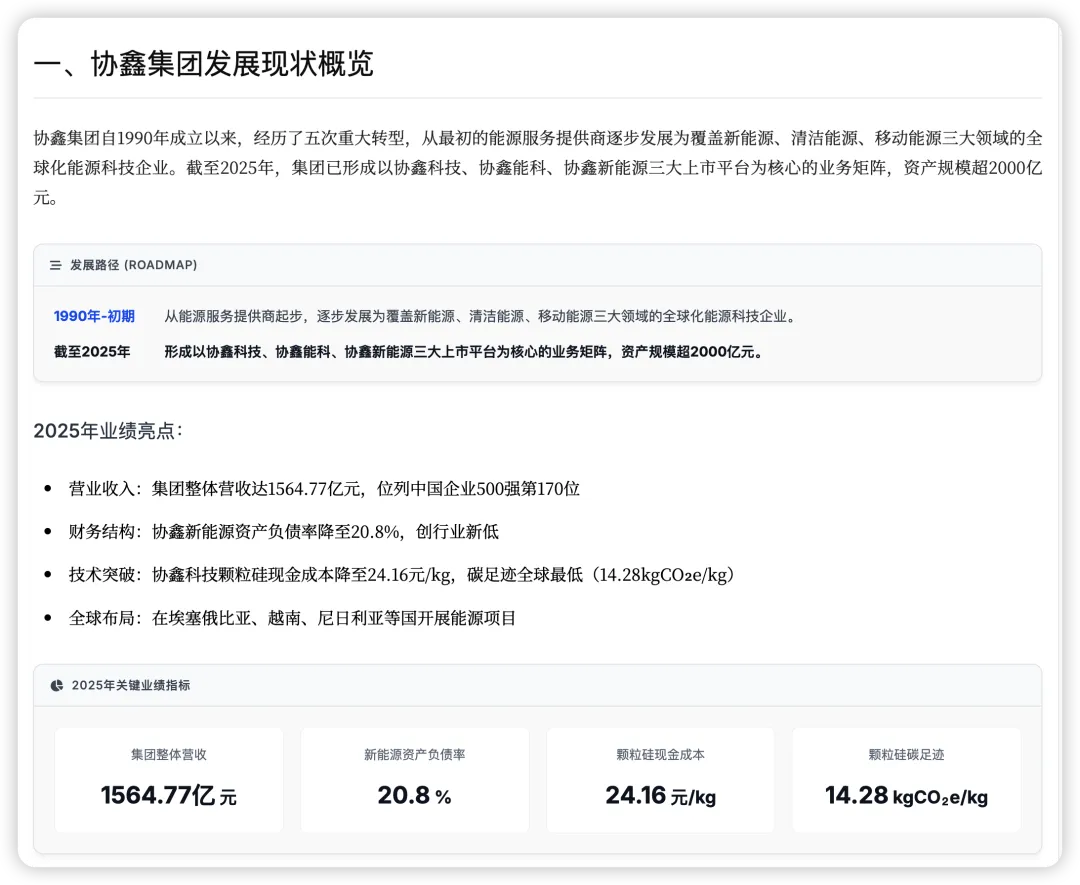Click the intro paragraph starting 协鑫集团自1990年
This screenshot has height=885, width=1080.
click(x=538, y=168)
